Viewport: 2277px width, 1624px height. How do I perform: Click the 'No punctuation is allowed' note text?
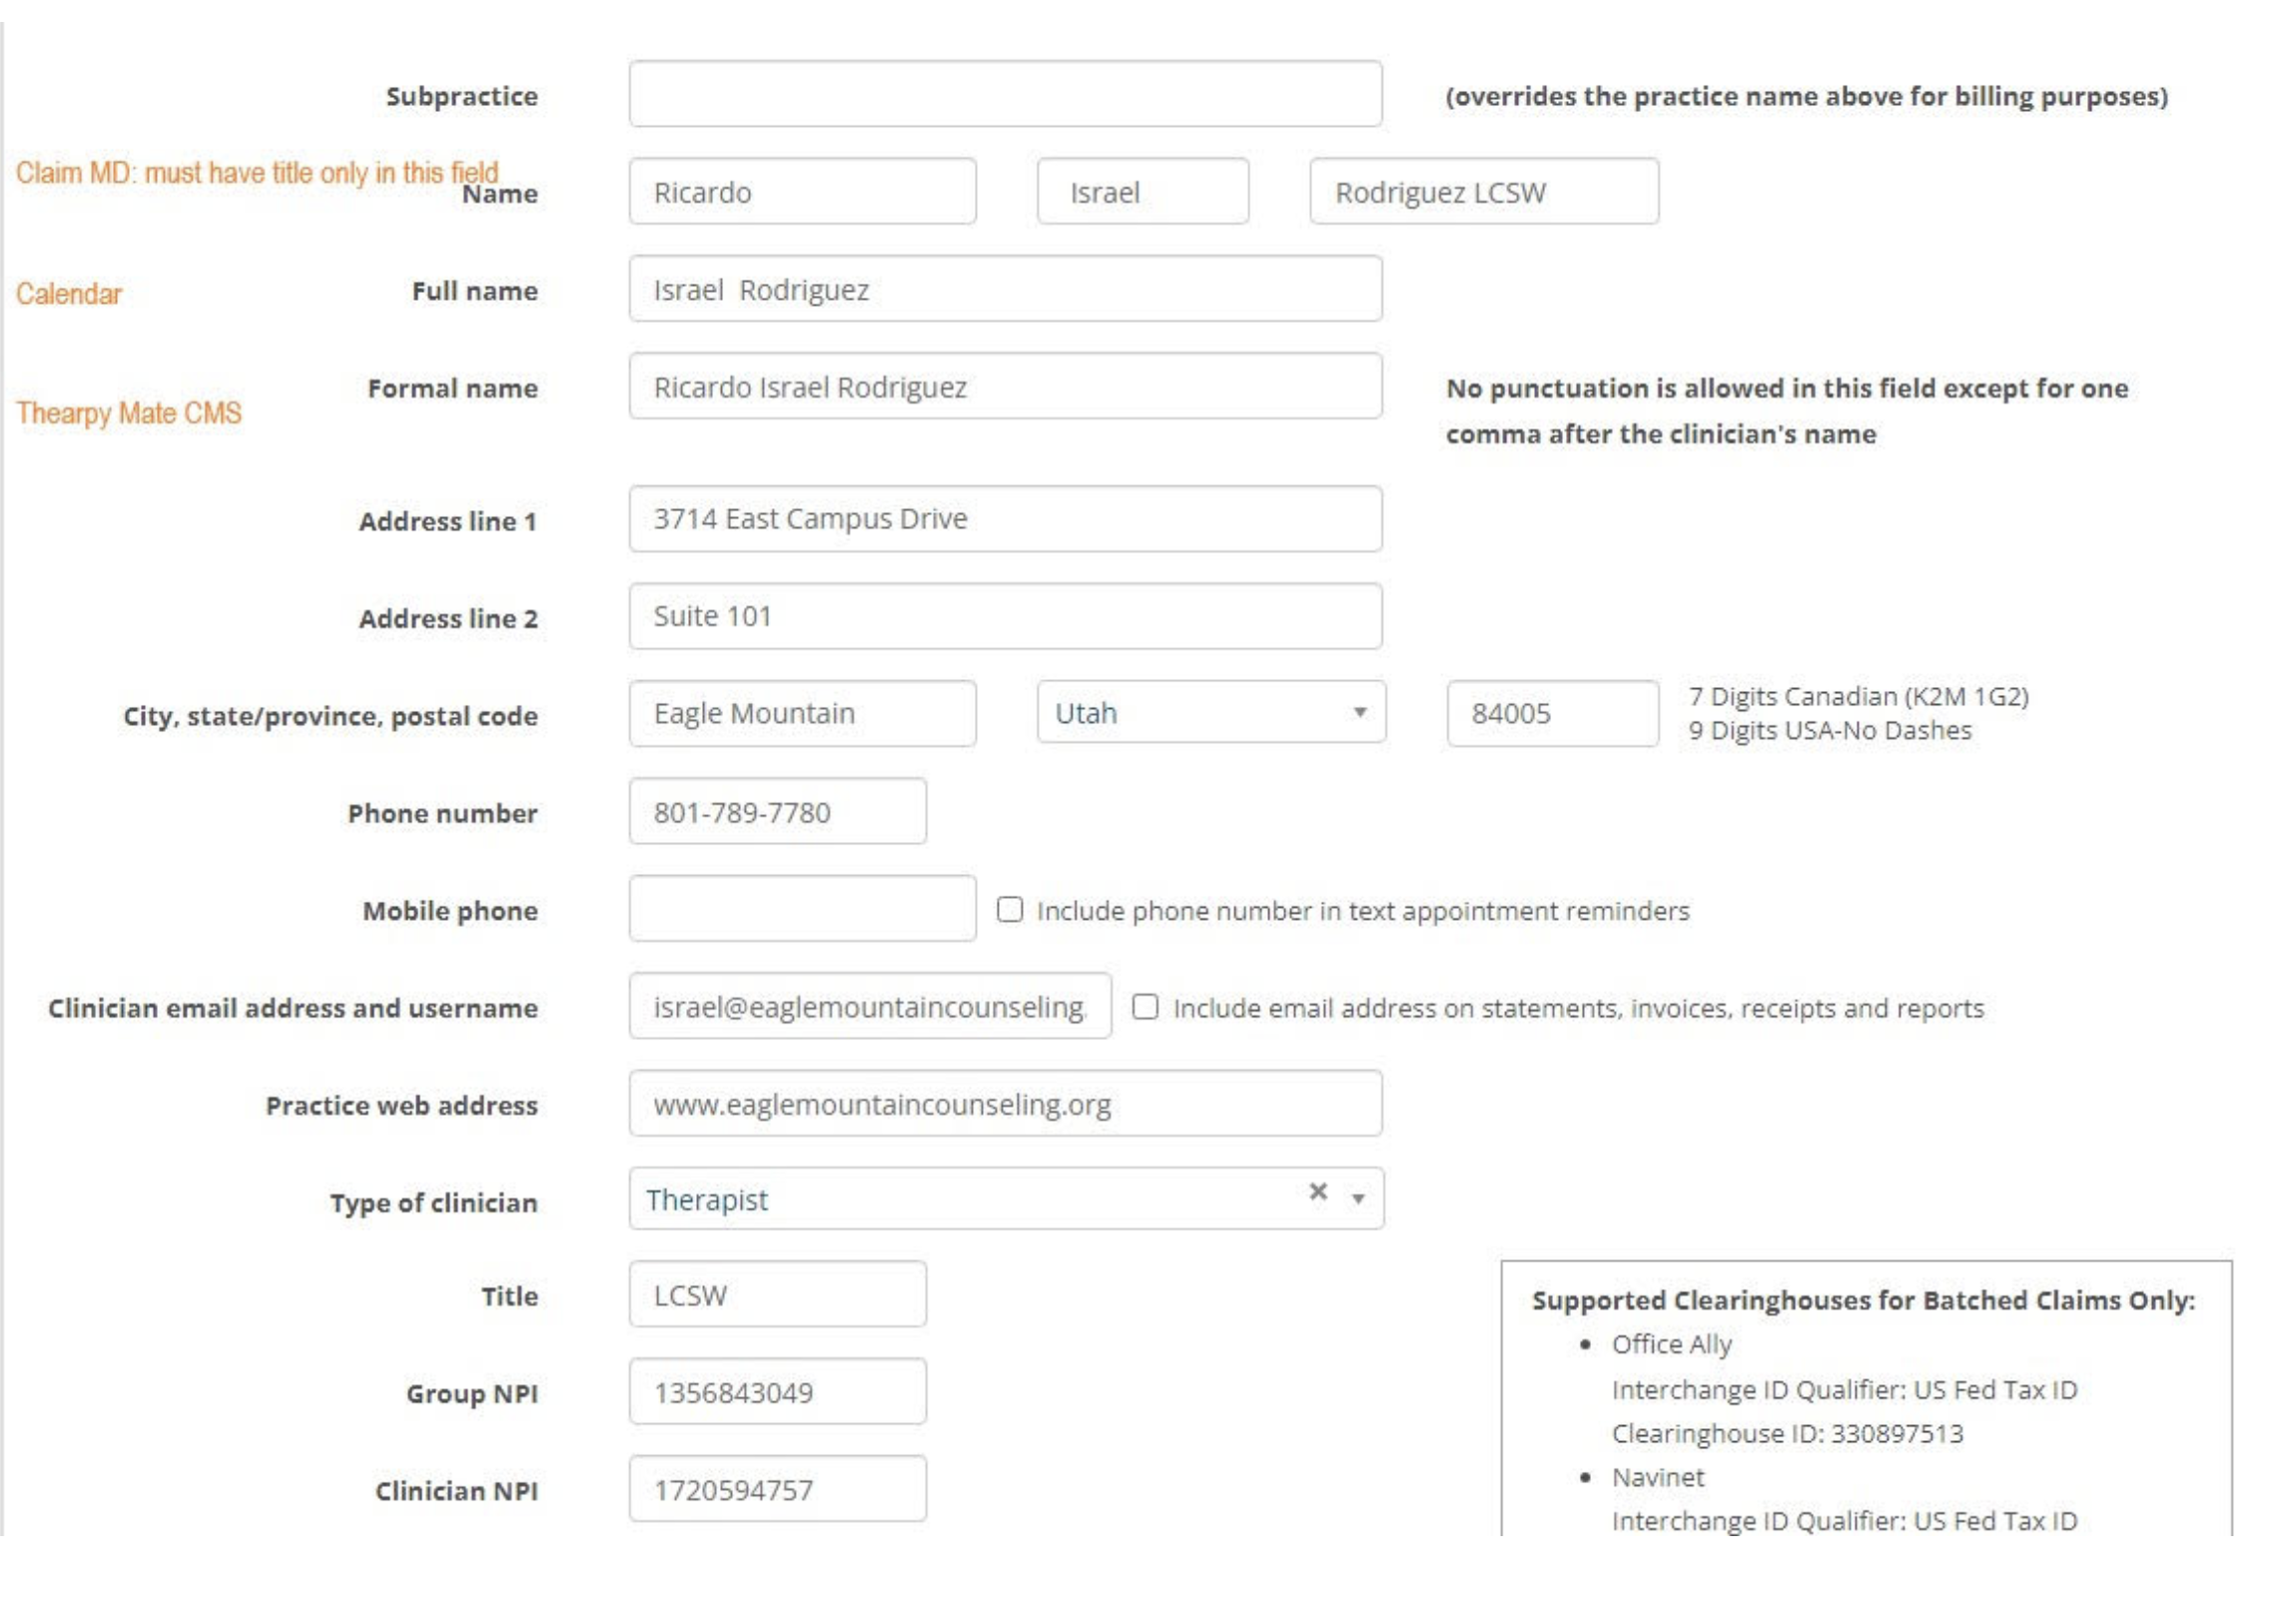pos(1786,411)
